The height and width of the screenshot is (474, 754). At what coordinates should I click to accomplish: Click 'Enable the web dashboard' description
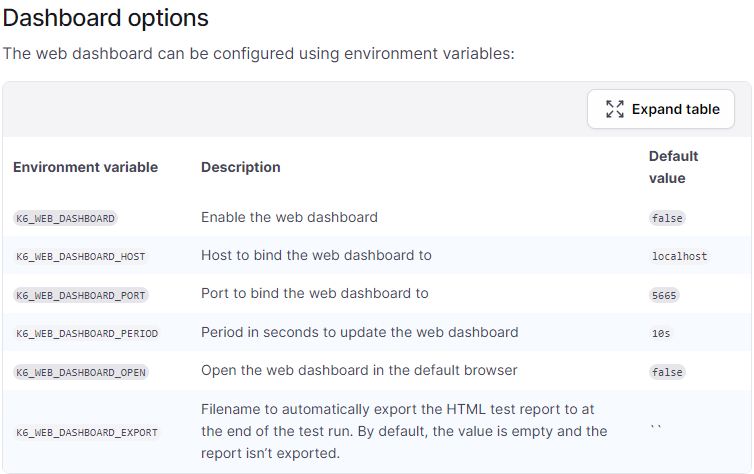tap(289, 217)
